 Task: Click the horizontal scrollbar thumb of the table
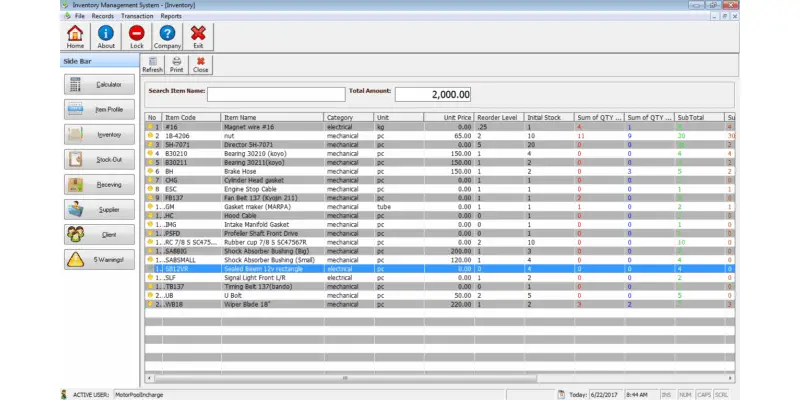point(345,379)
